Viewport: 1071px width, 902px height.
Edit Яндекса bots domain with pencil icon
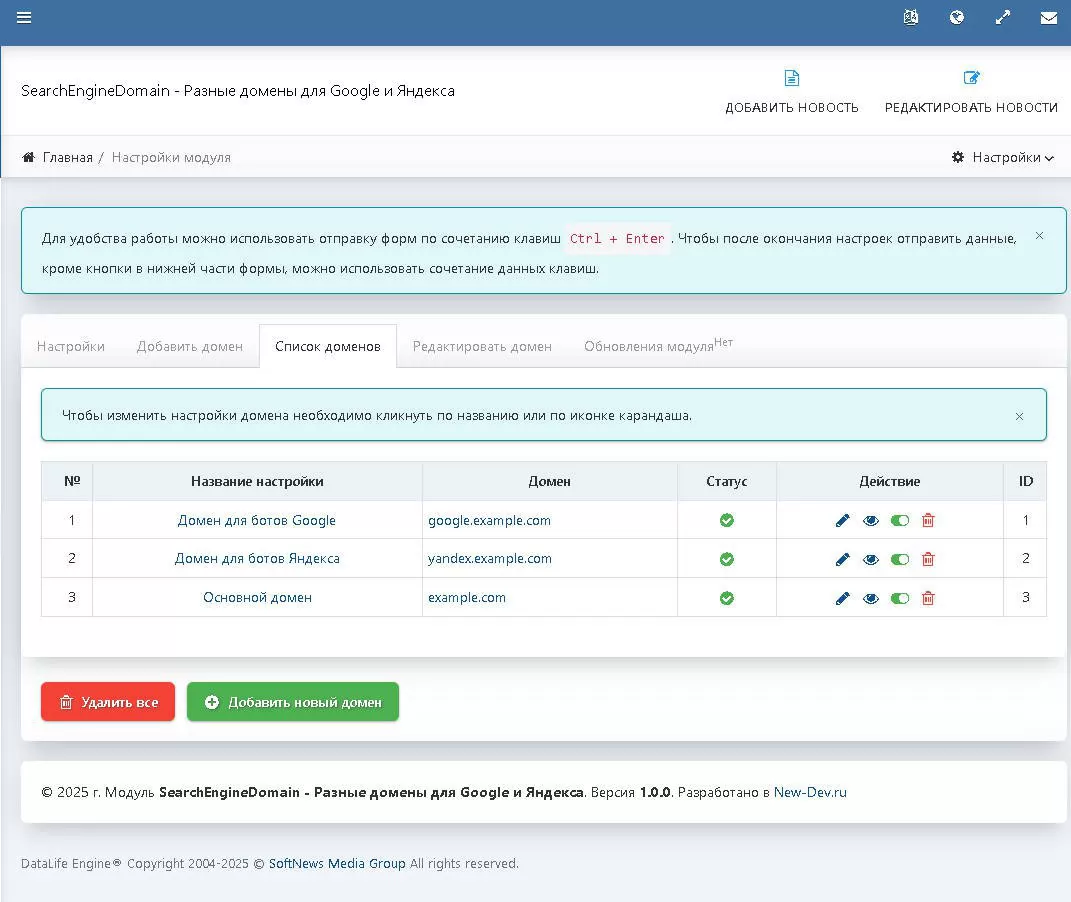pos(842,559)
